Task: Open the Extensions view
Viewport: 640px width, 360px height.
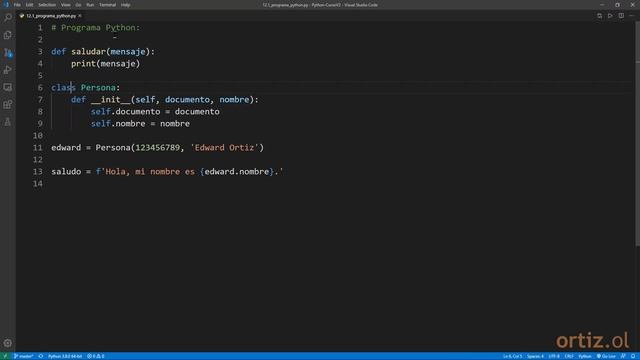Action: pos(7,105)
